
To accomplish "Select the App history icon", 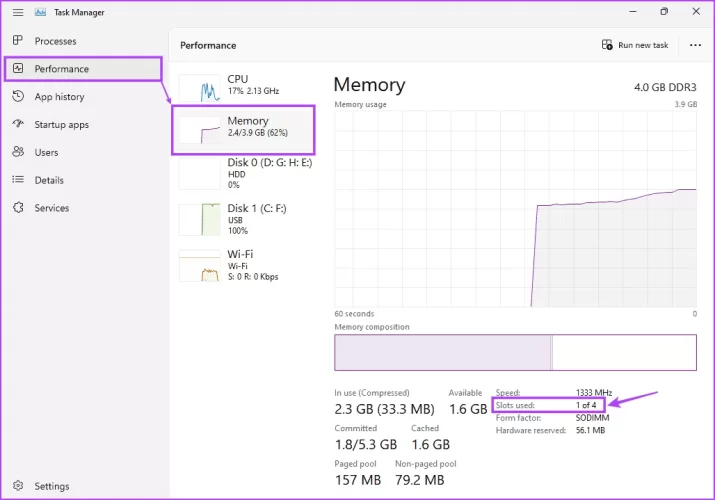I will [17, 97].
